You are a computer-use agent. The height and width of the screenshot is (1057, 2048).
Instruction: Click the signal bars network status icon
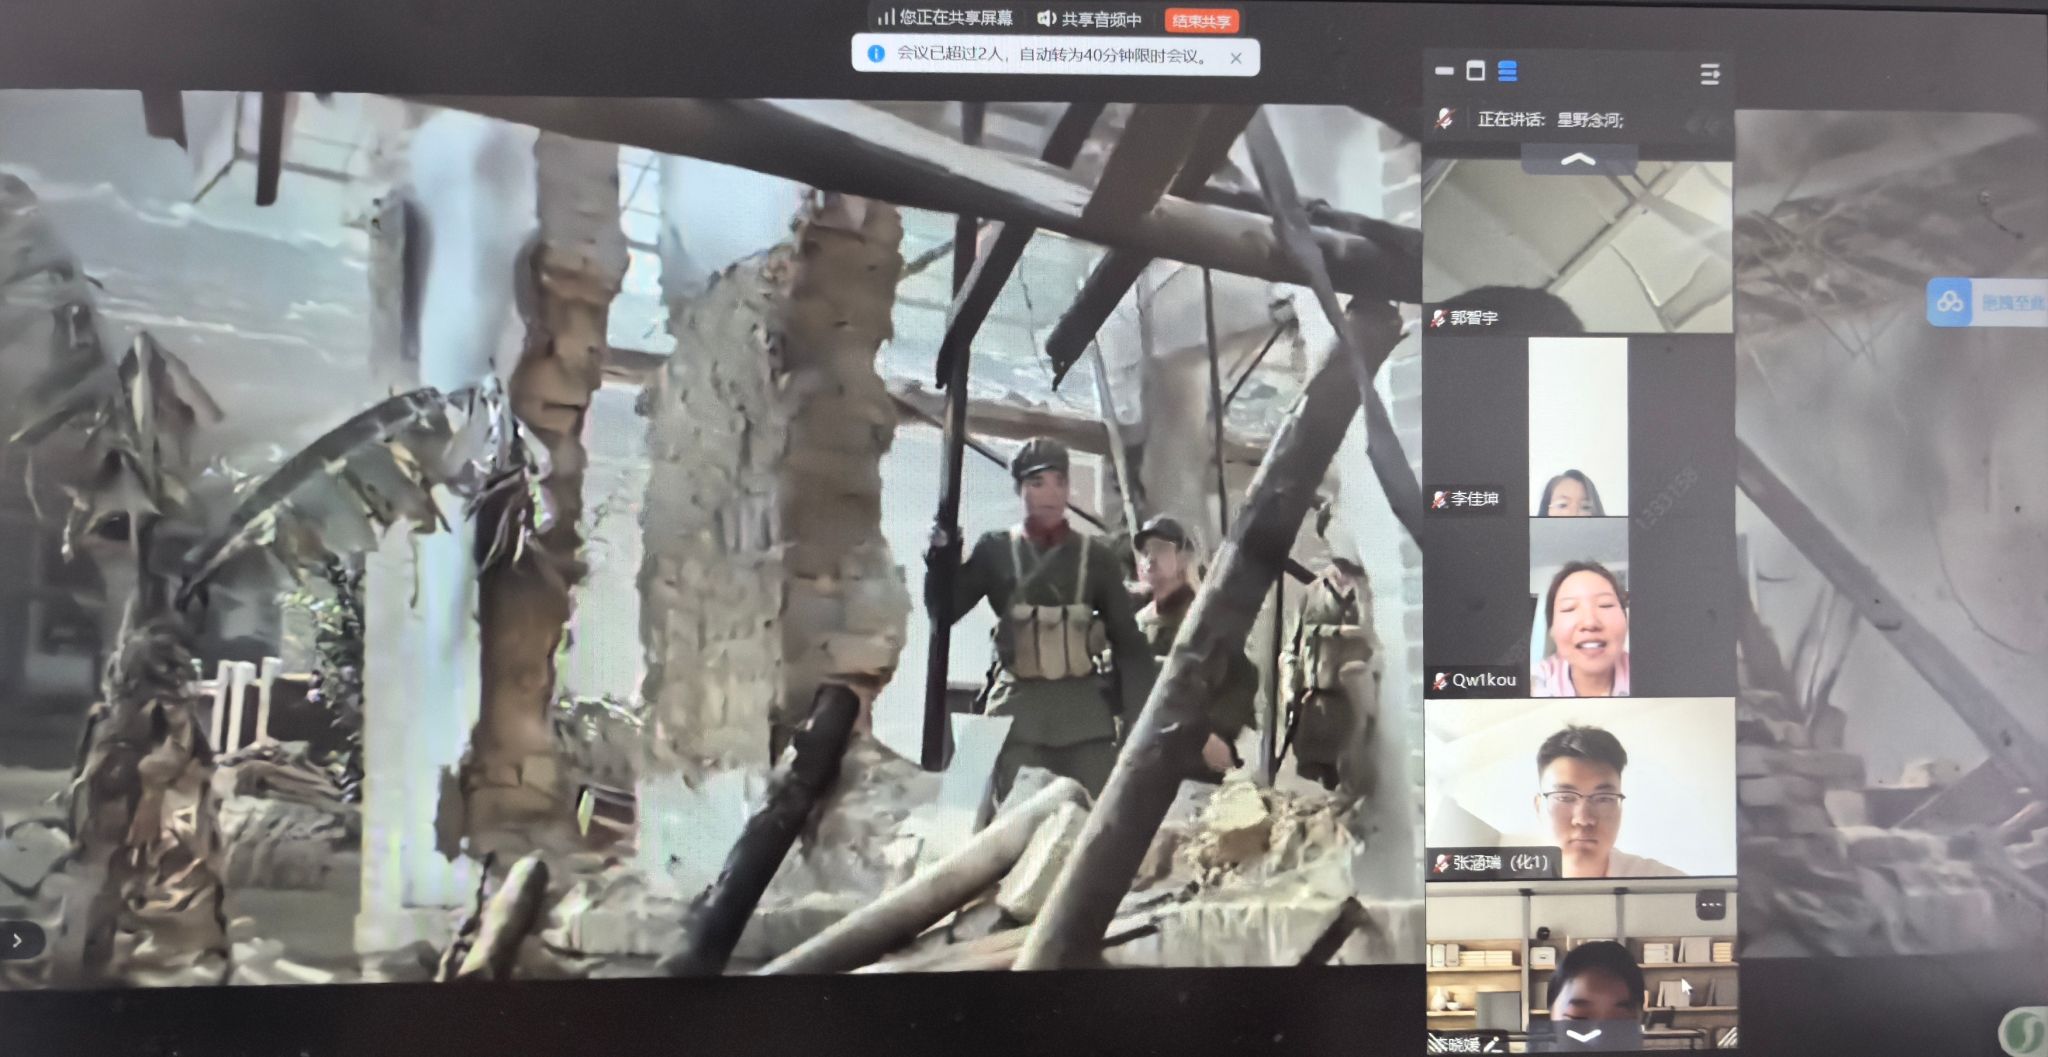885,18
